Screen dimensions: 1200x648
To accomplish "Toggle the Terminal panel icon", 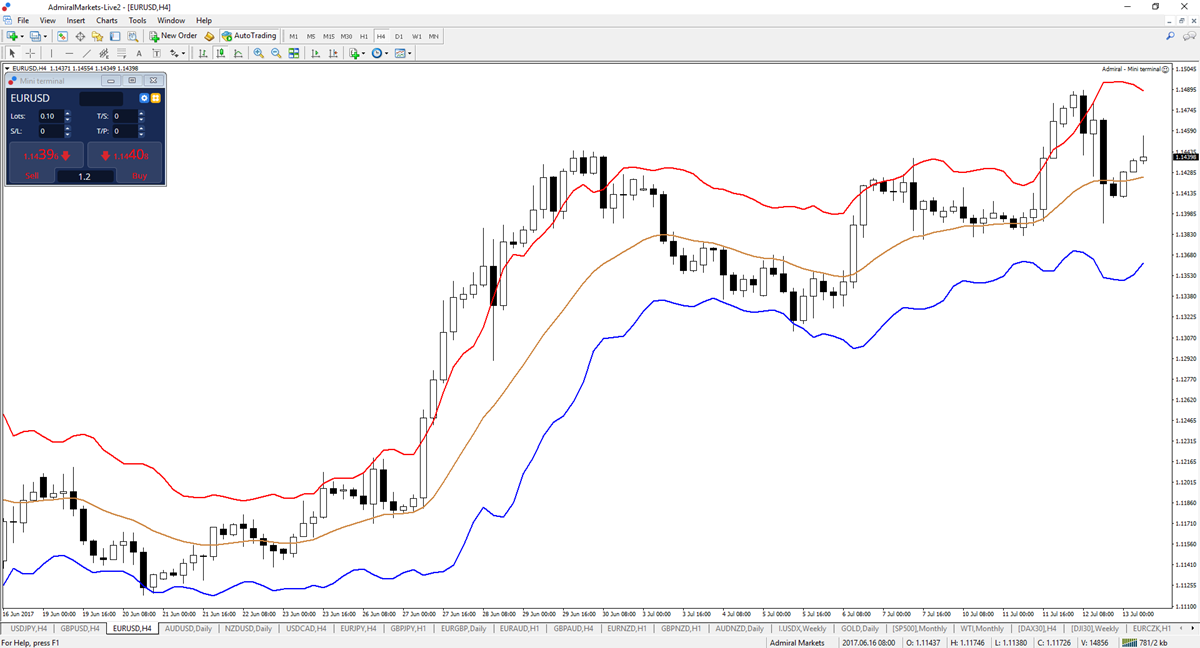I will click(115, 35).
